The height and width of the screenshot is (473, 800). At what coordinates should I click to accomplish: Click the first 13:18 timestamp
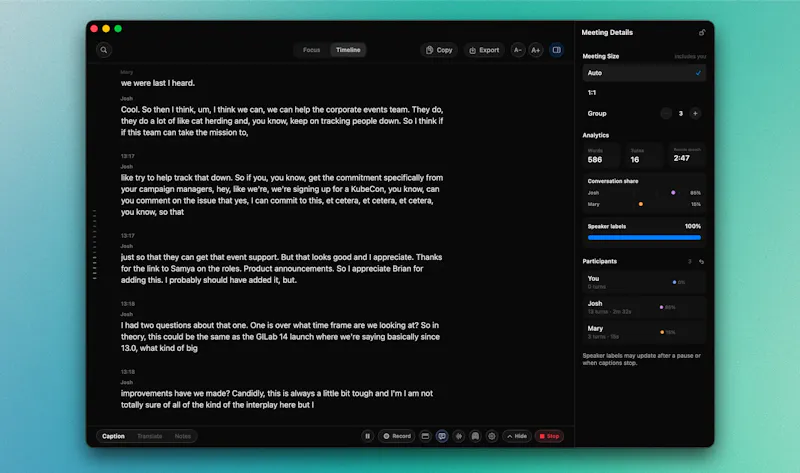[x=128, y=304]
